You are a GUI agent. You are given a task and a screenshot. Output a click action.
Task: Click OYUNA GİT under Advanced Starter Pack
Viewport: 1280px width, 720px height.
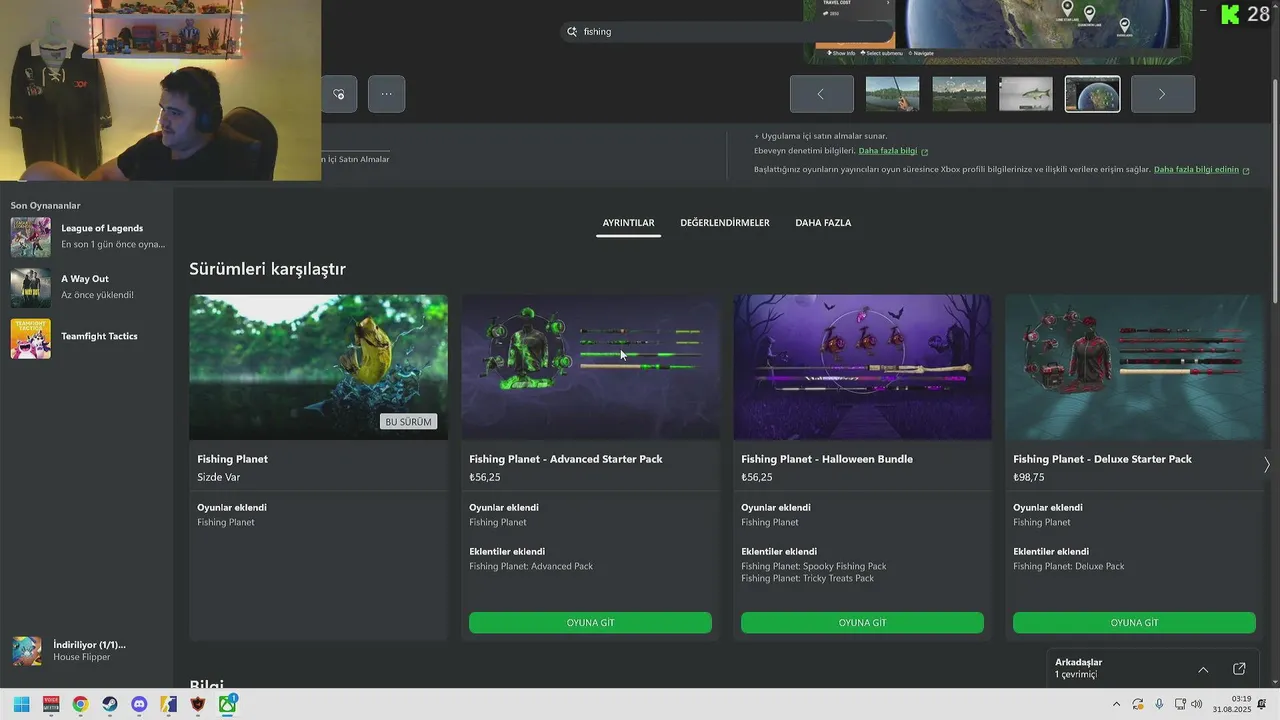(590, 623)
